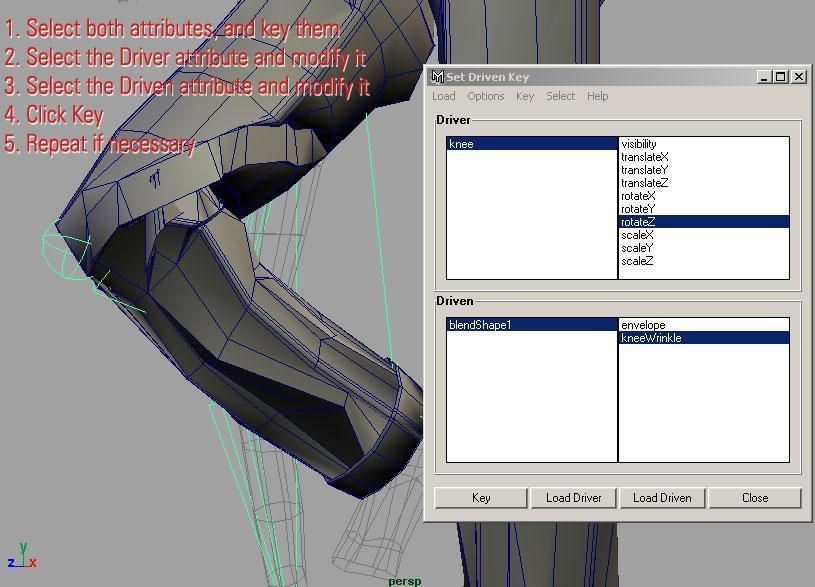Select the envelope attribute
Screen dimensions: 815x587
(x=704, y=324)
